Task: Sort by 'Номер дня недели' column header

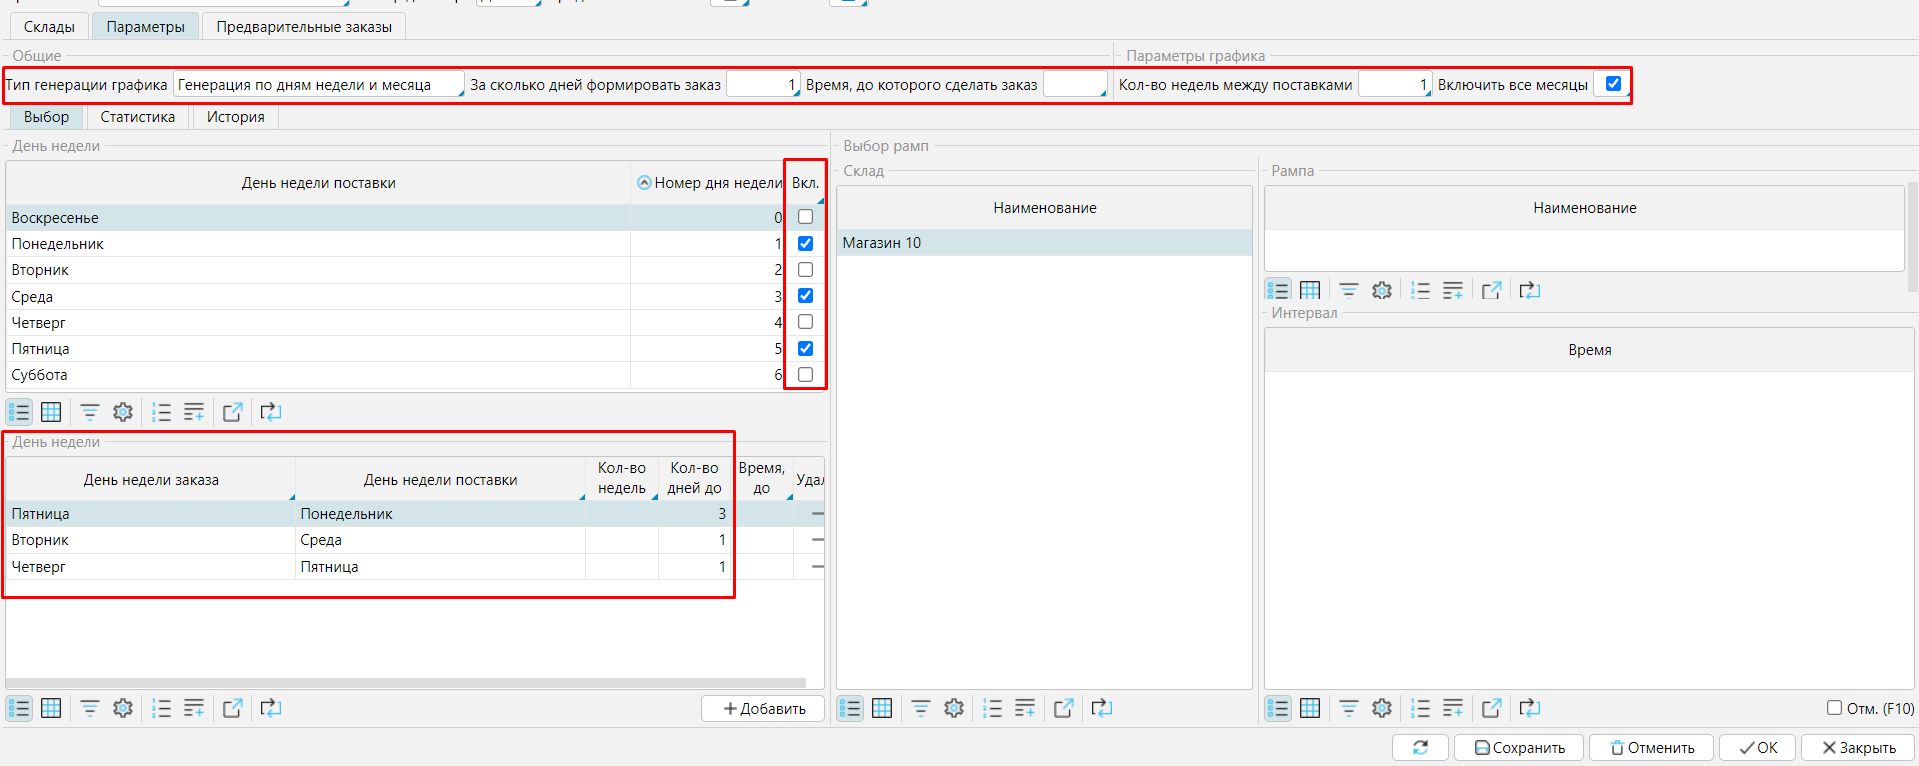Action: pyautogui.click(x=710, y=183)
